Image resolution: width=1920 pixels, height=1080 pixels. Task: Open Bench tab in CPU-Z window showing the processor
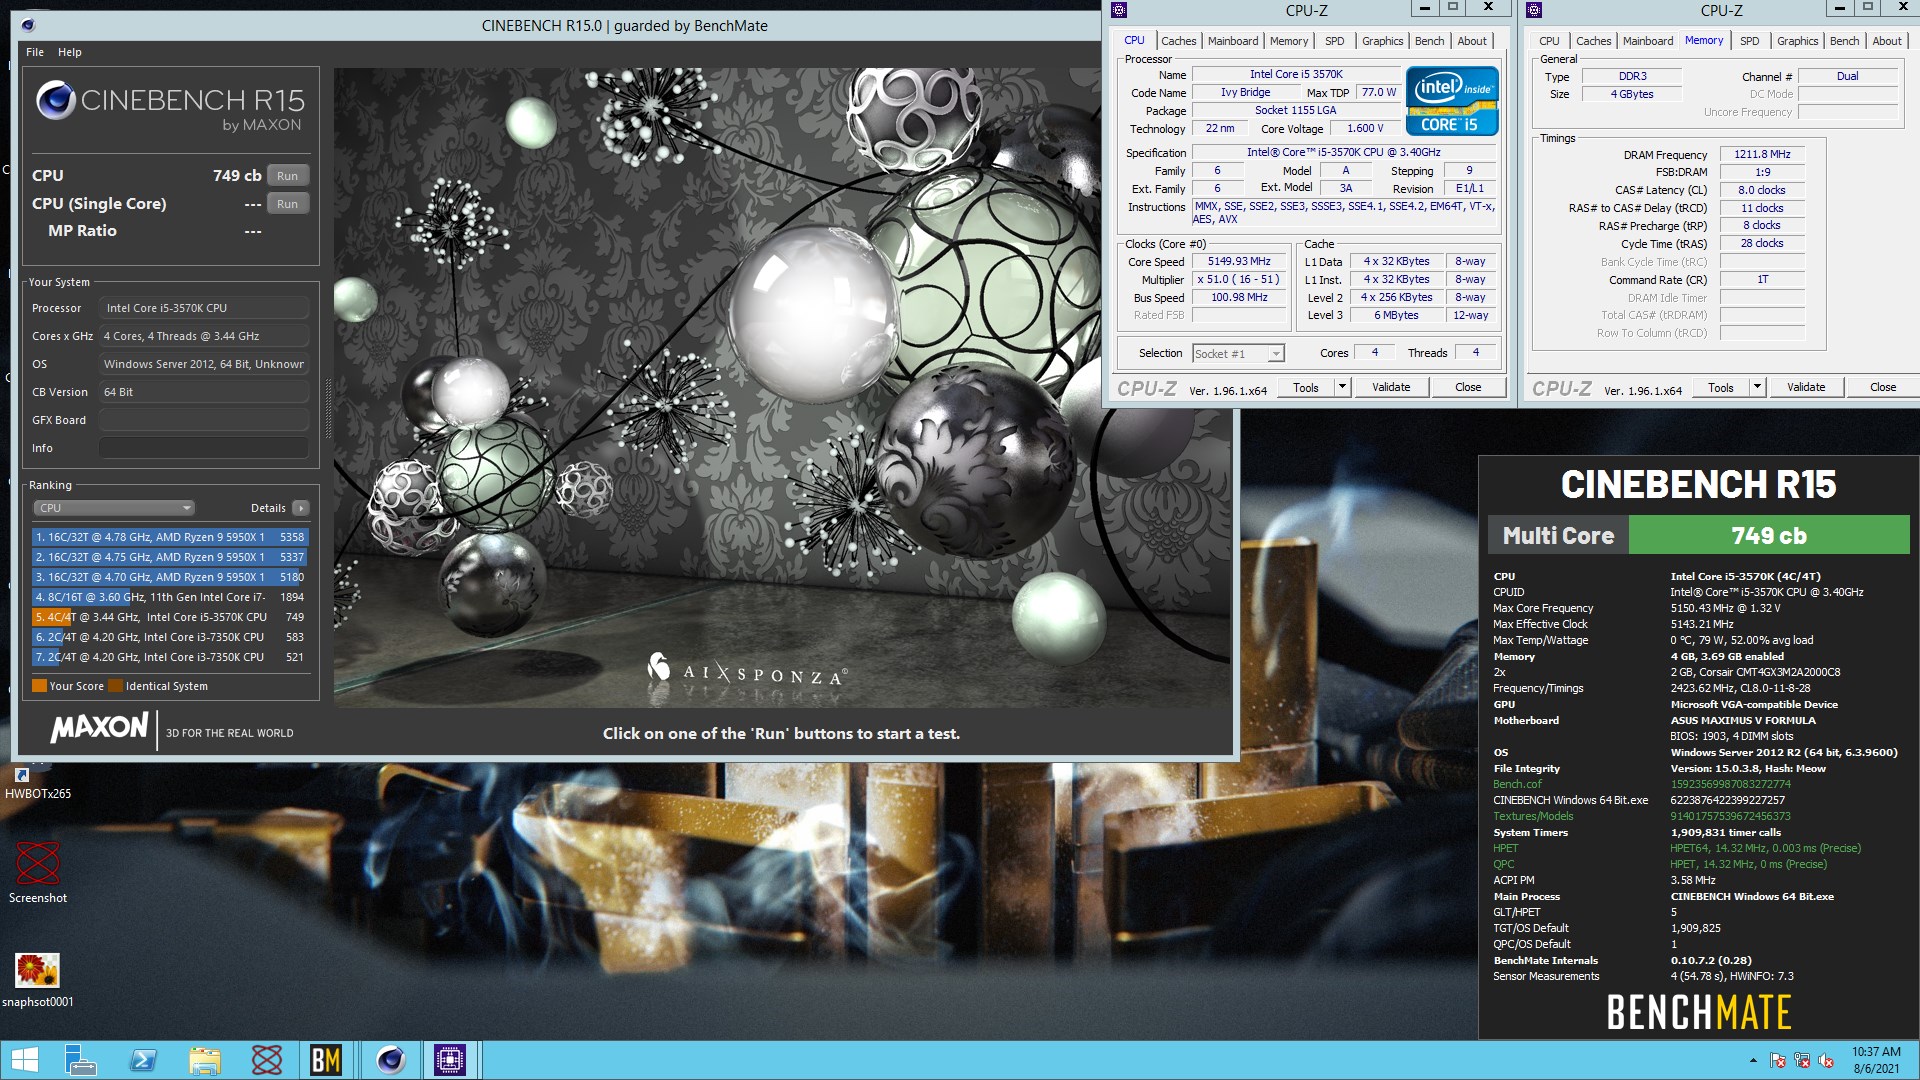tap(1429, 41)
